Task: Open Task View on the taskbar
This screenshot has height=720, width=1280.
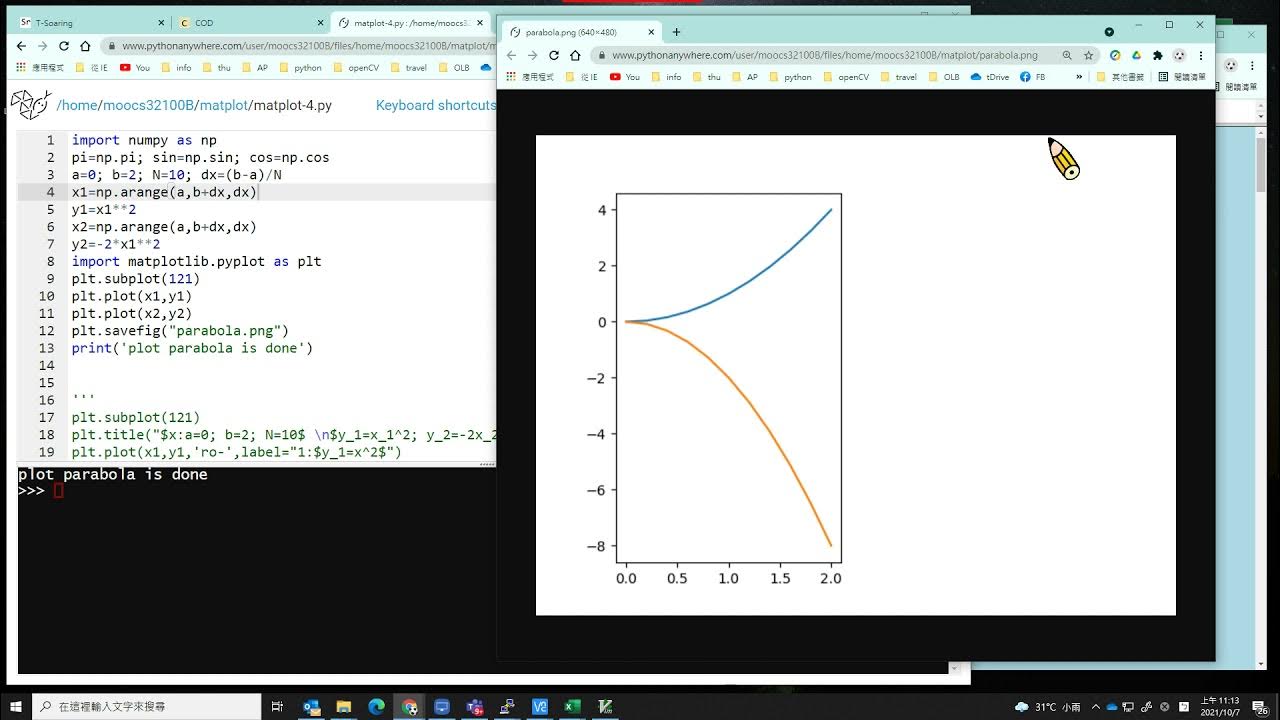Action: pos(277,707)
